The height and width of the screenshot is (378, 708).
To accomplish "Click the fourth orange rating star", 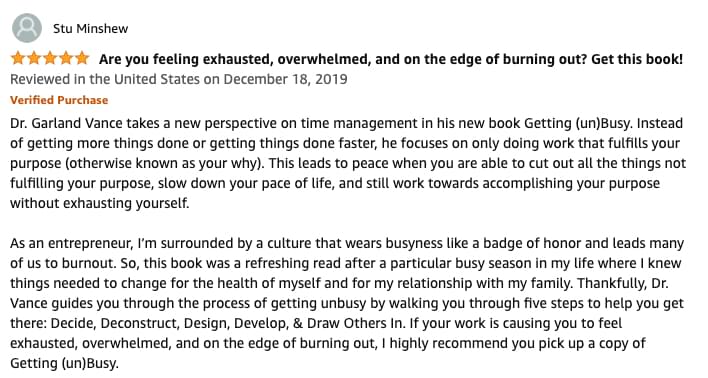I will tap(66, 58).
